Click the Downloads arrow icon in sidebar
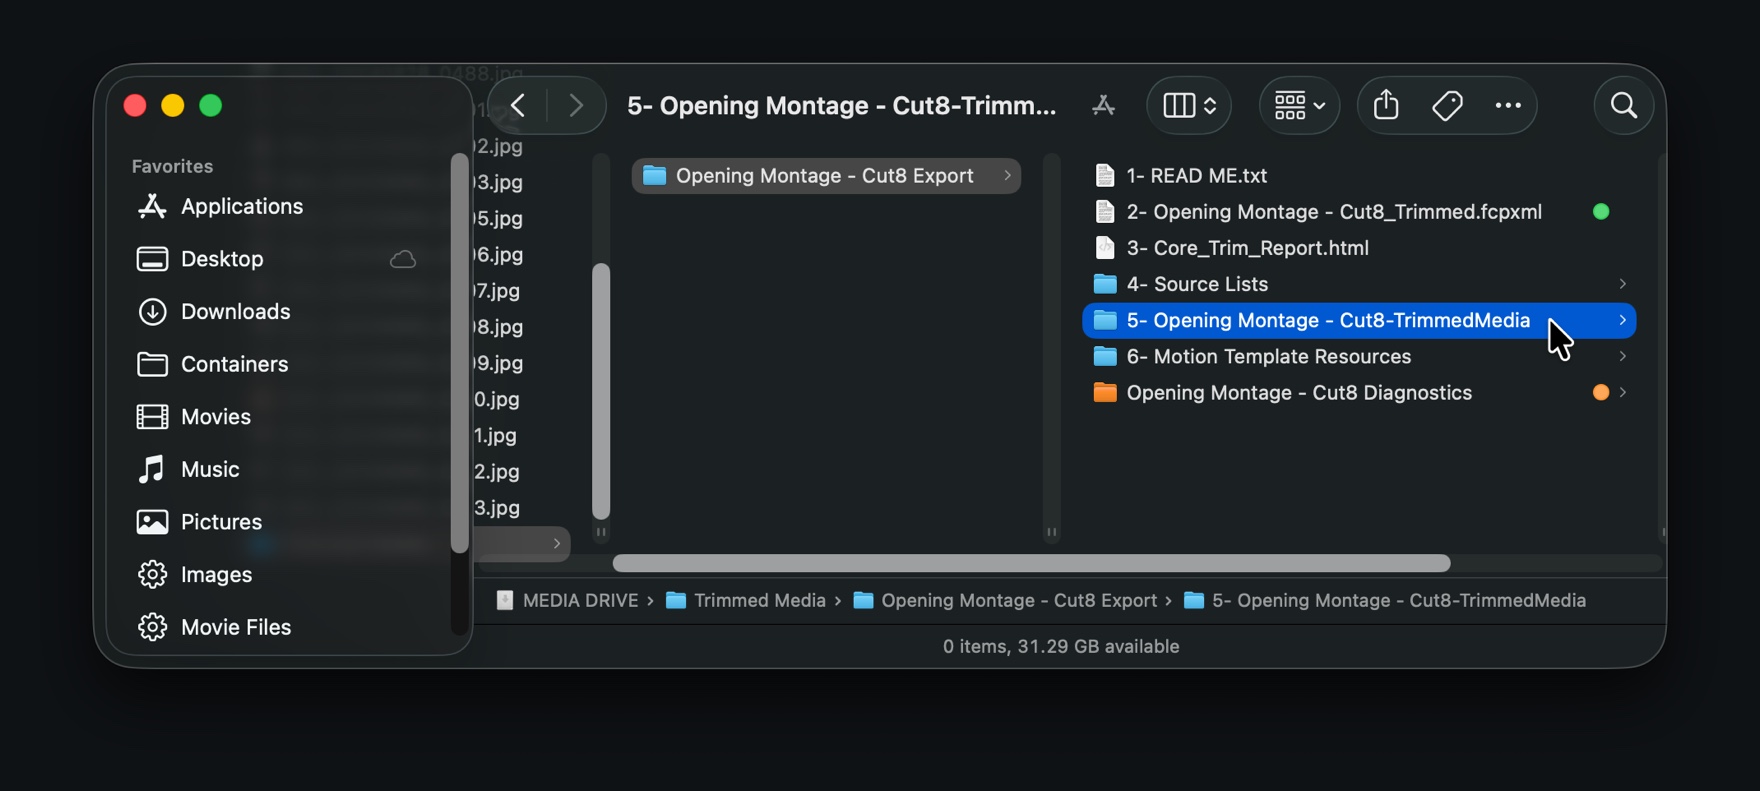This screenshot has height=791, width=1760. 152,312
